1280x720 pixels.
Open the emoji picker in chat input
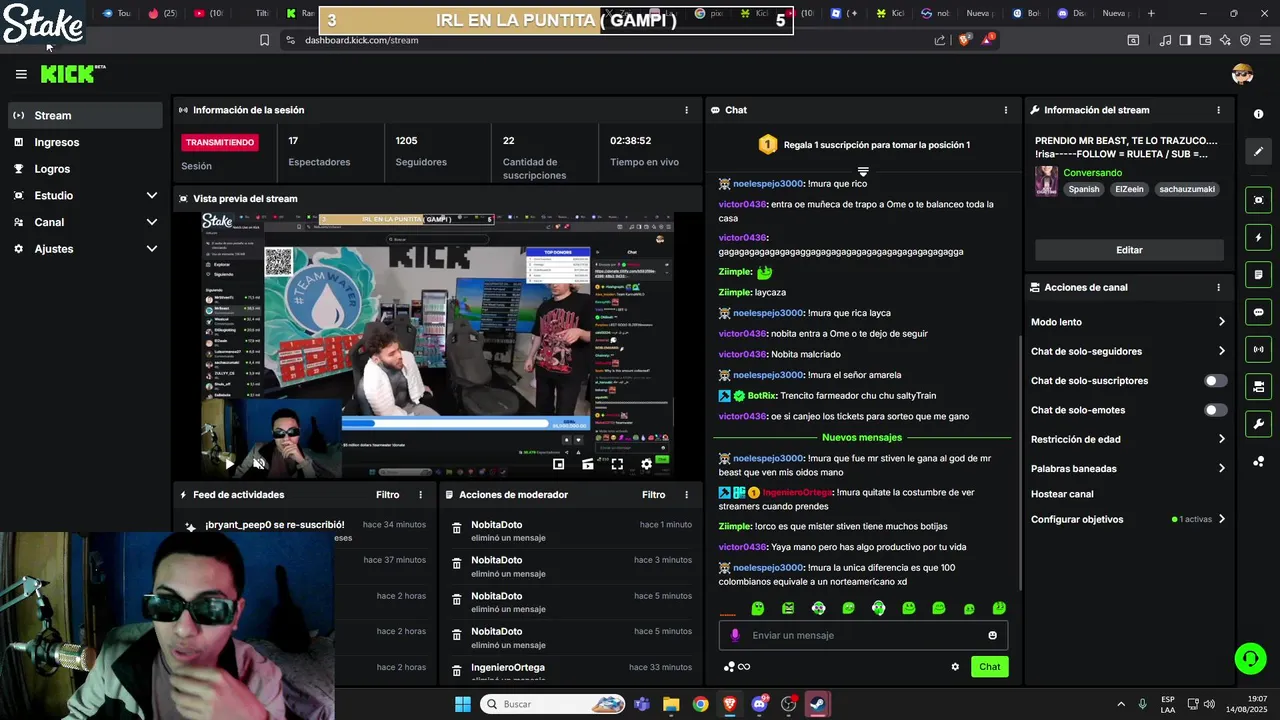click(992, 635)
